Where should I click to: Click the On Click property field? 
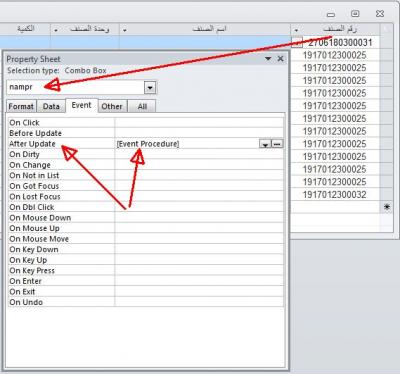pyautogui.click(x=199, y=123)
